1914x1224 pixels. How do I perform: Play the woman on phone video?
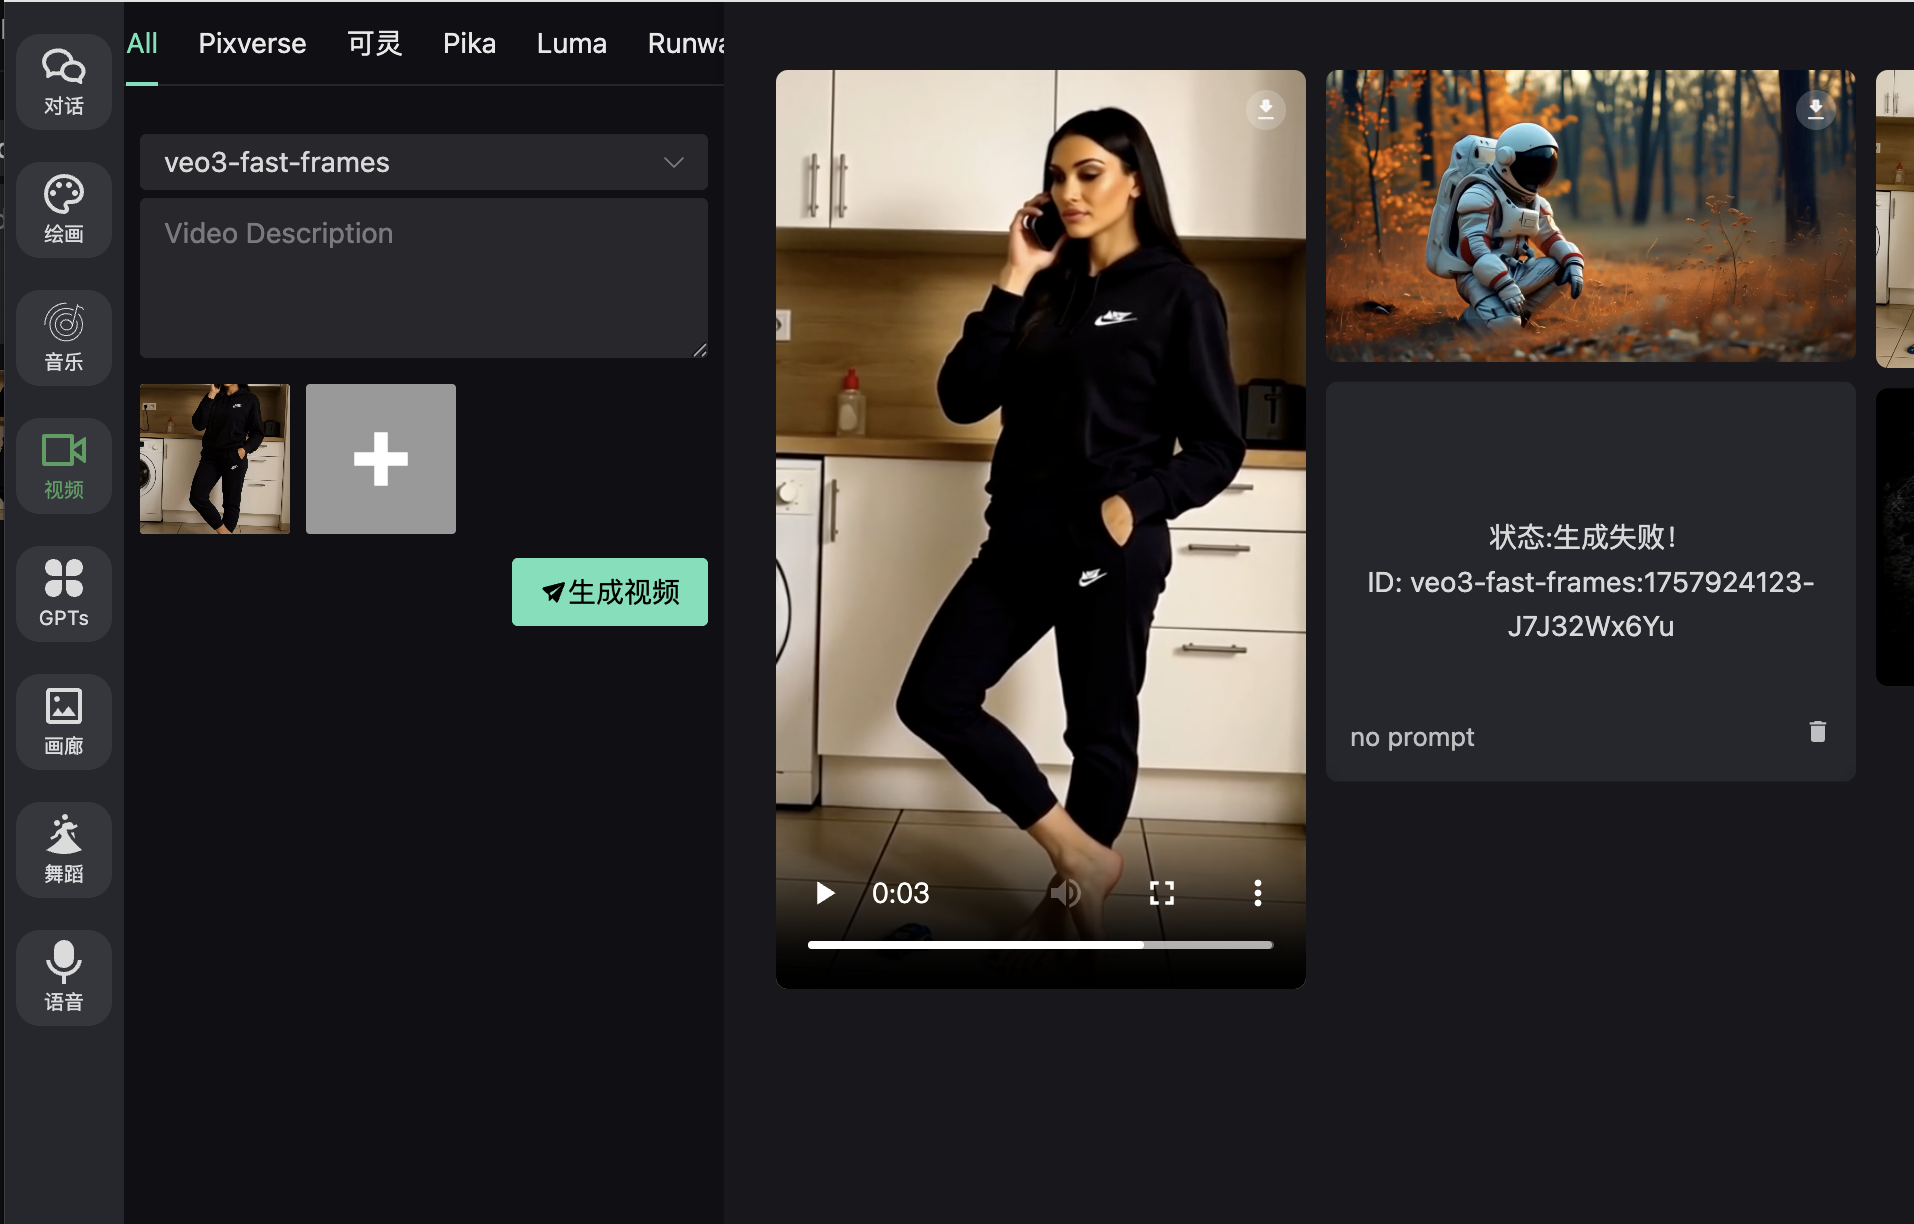point(825,893)
